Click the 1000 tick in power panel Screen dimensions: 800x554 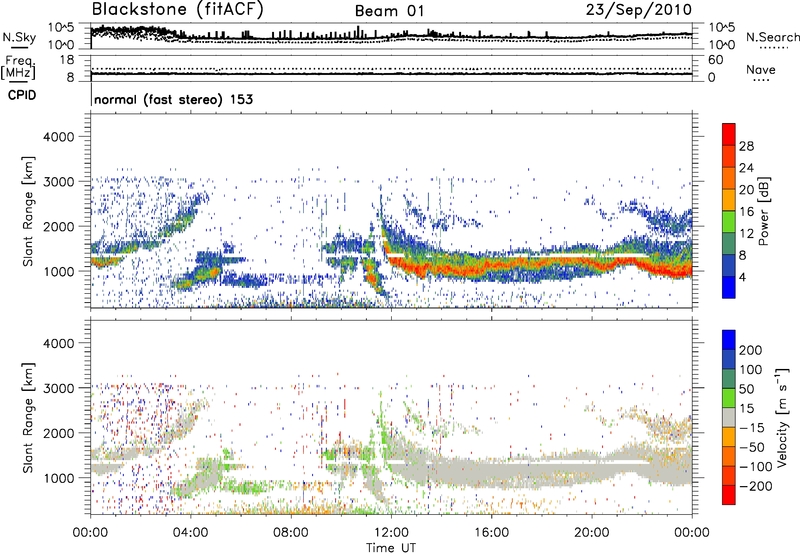[58, 271]
